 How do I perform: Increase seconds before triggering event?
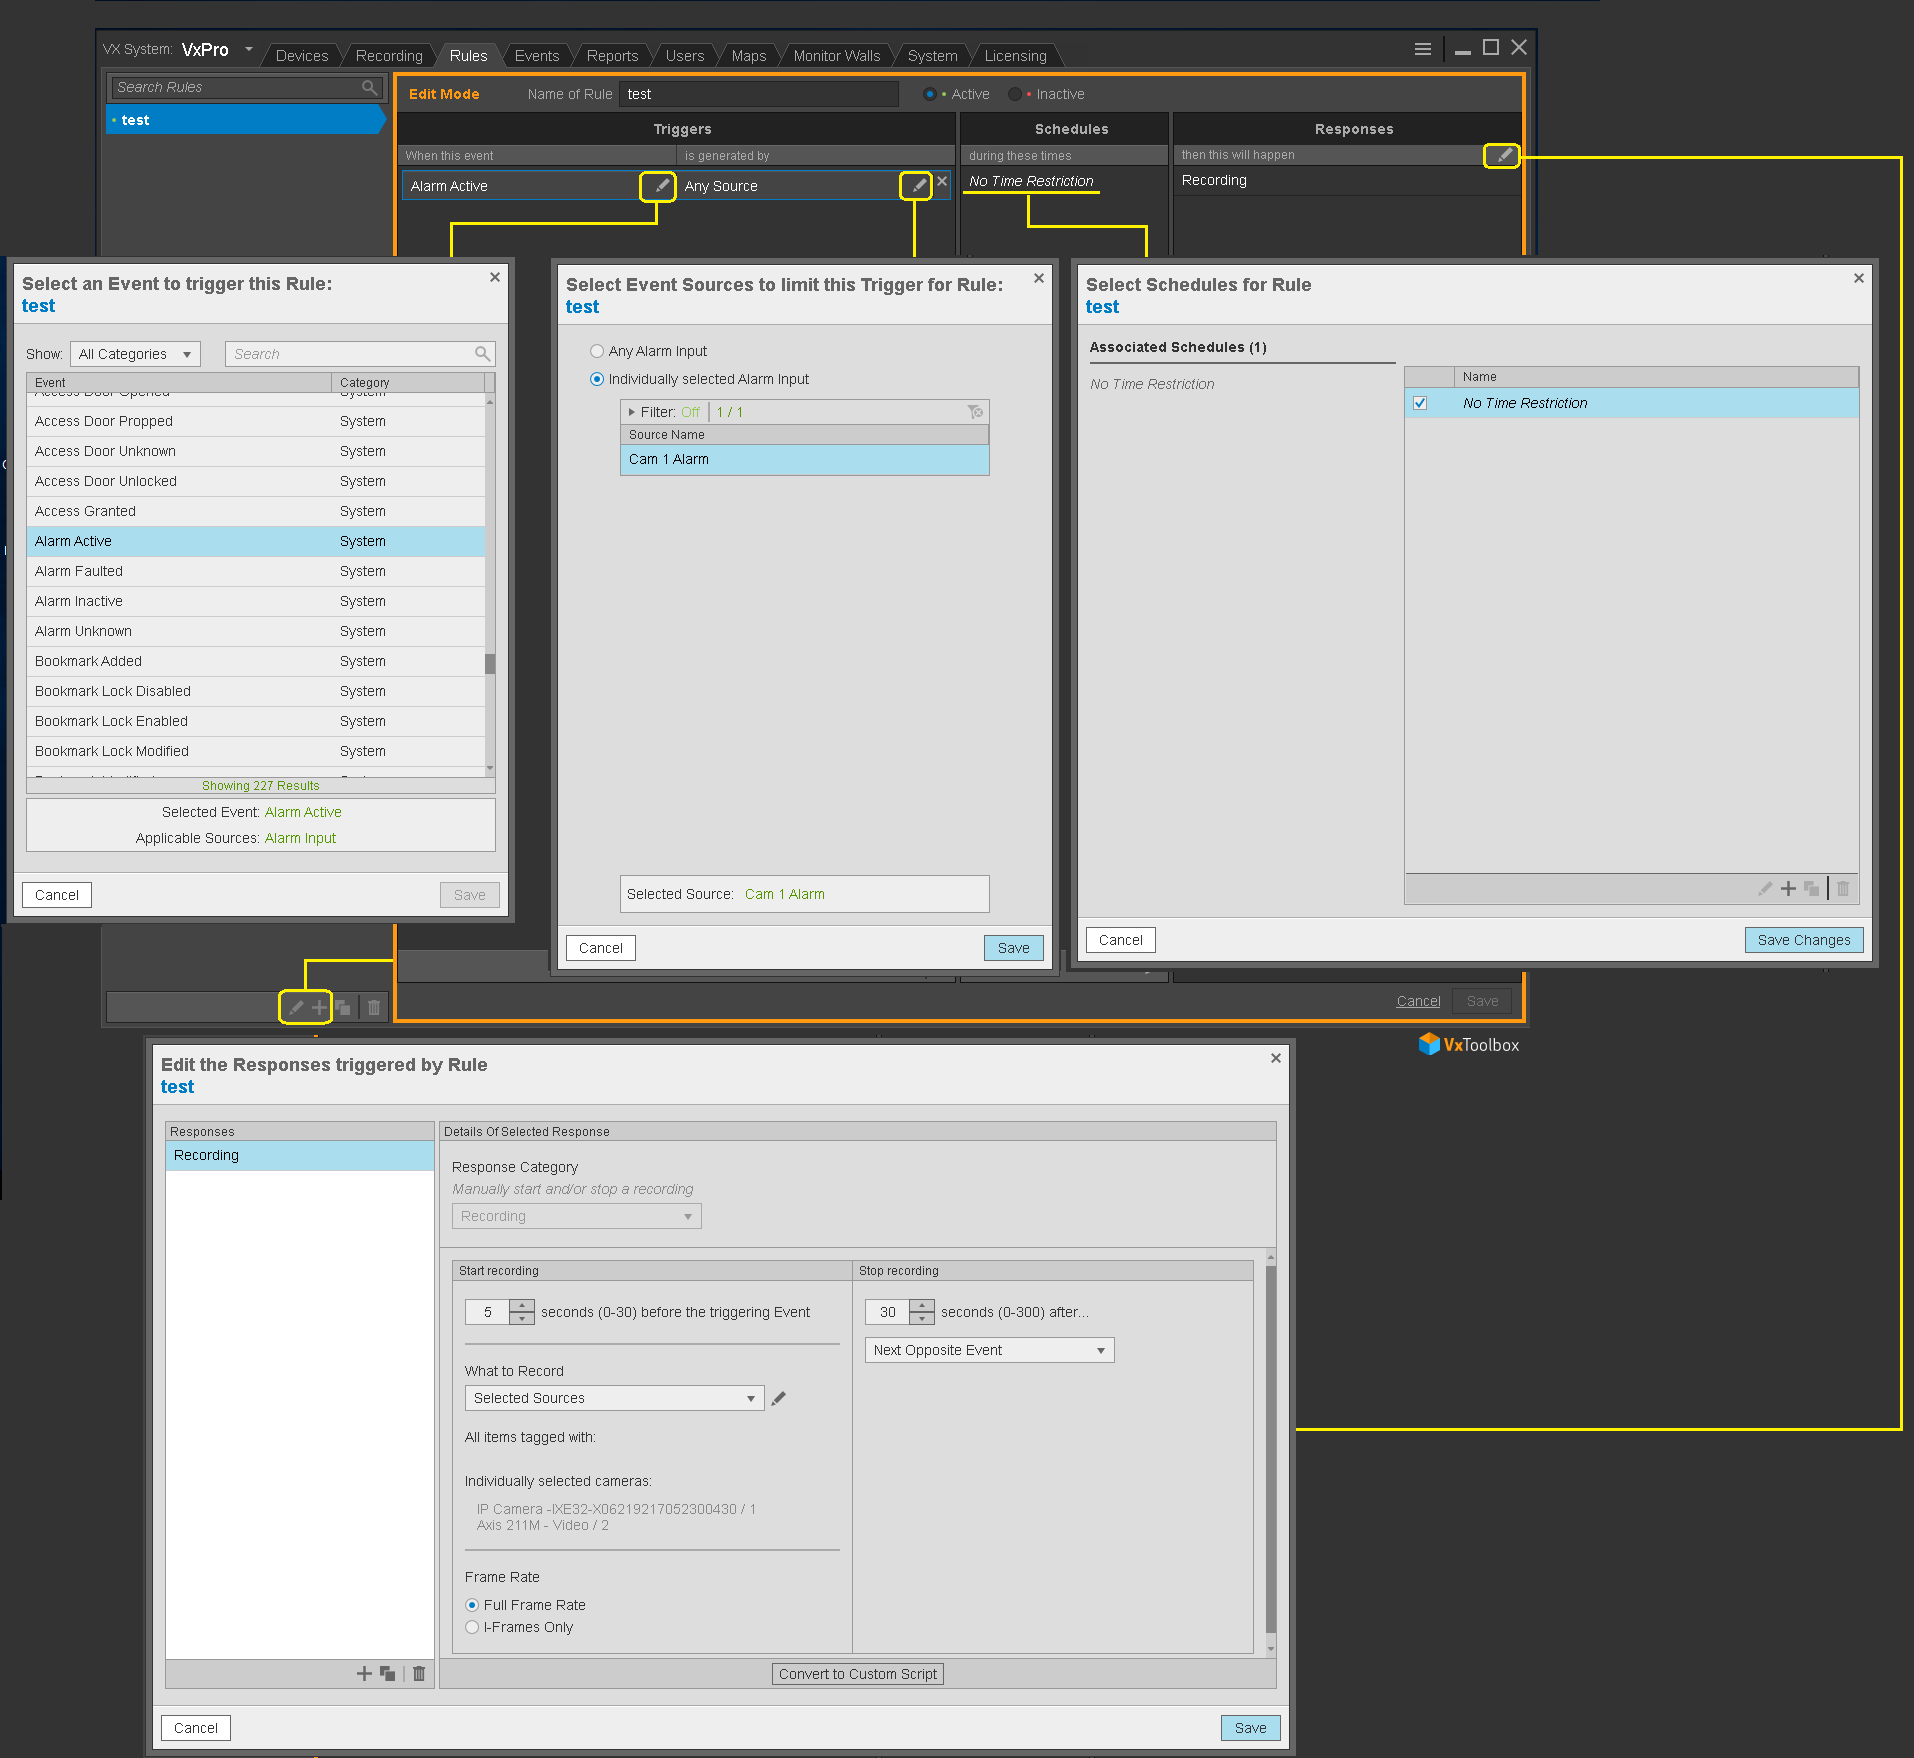coord(522,1305)
